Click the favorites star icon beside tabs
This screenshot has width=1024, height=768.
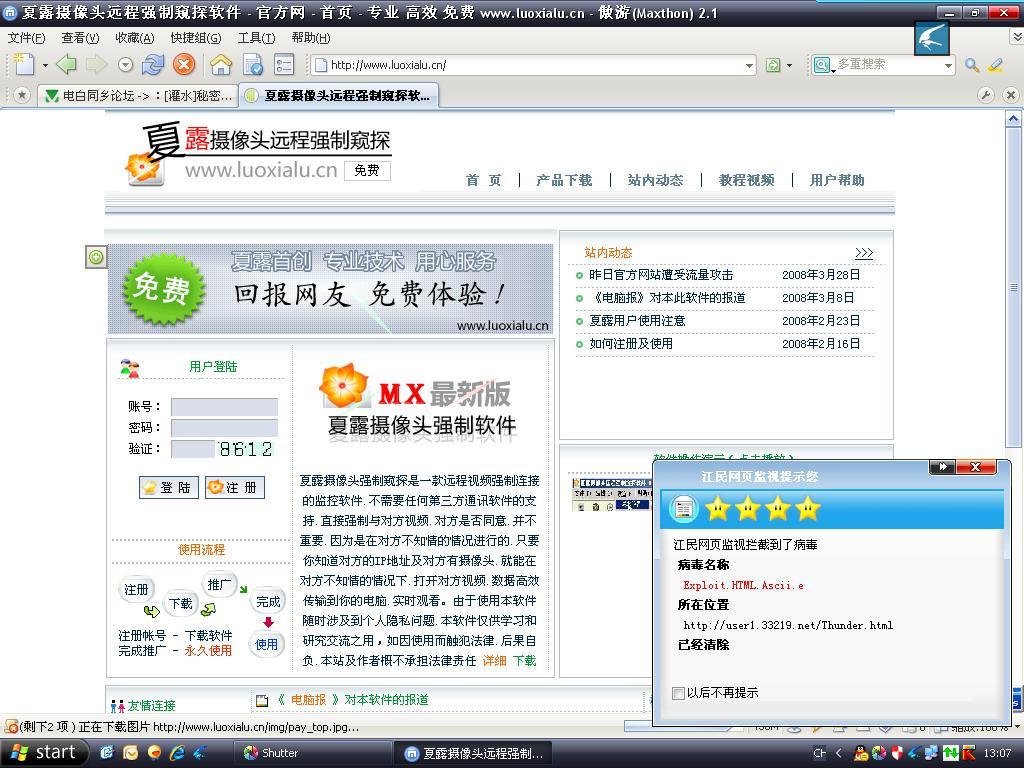coord(21,95)
